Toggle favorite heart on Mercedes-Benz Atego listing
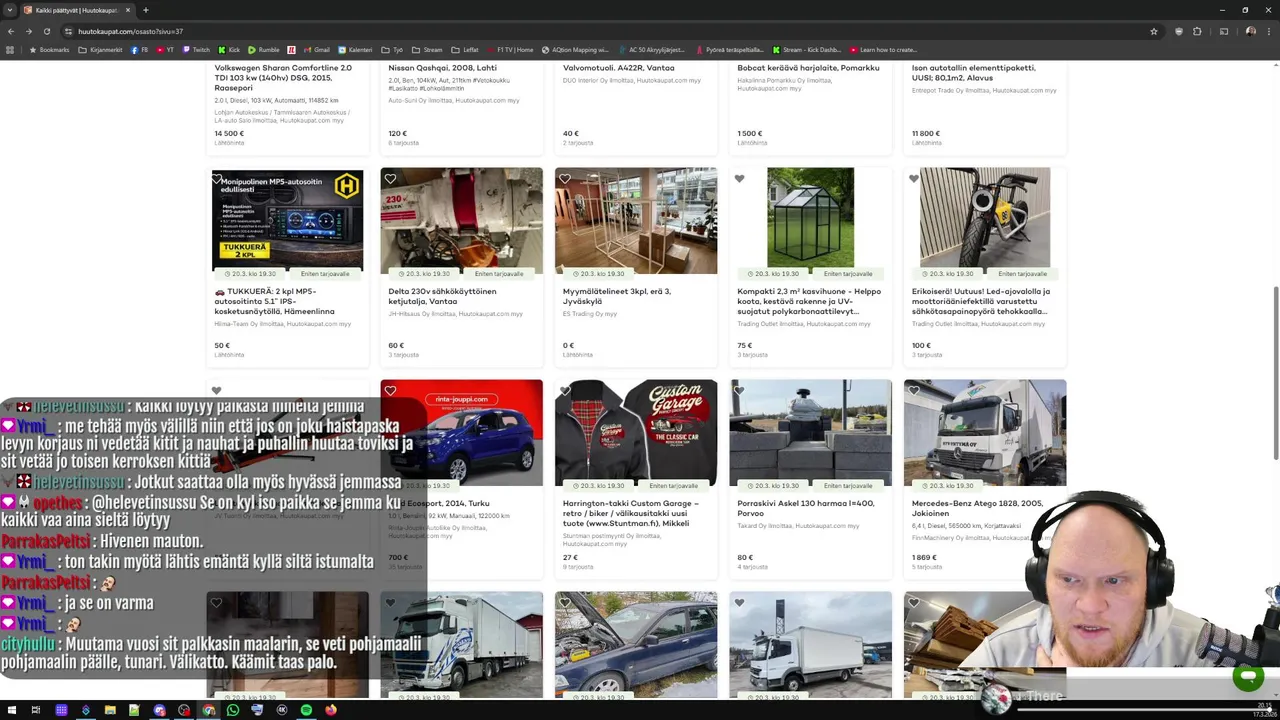1280x720 pixels. click(914, 391)
